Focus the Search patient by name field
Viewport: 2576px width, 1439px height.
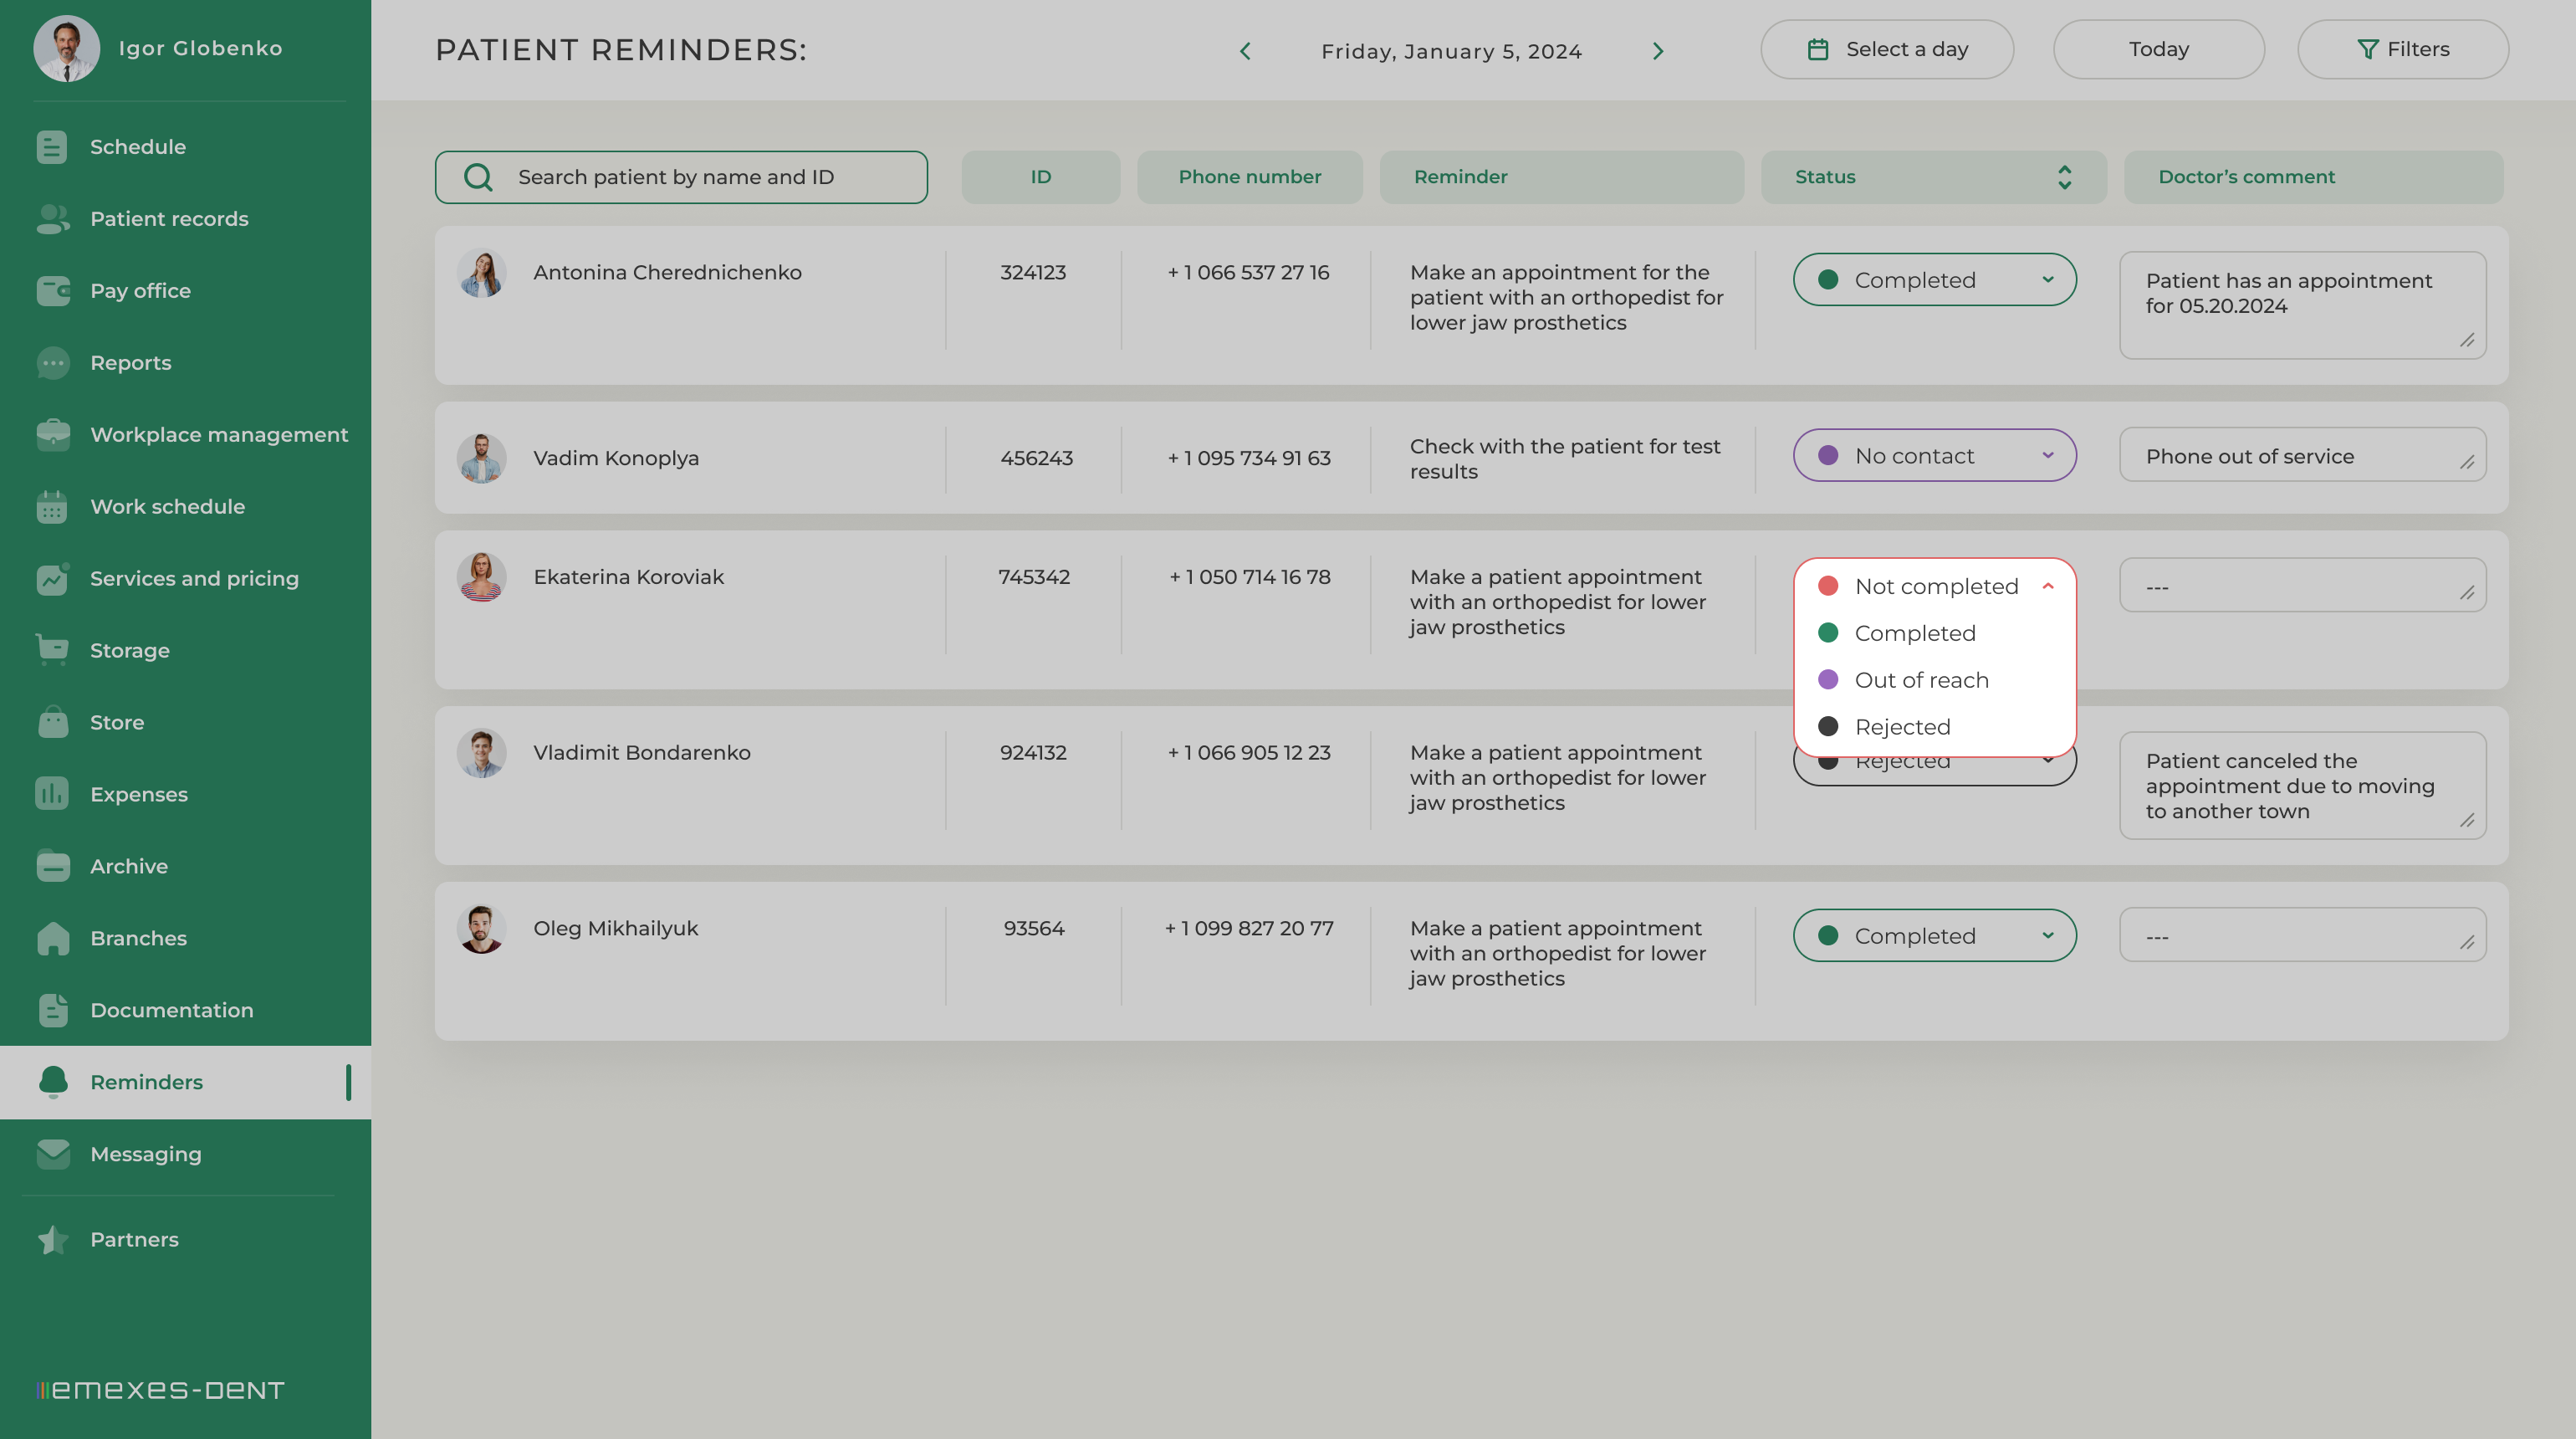(x=681, y=177)
